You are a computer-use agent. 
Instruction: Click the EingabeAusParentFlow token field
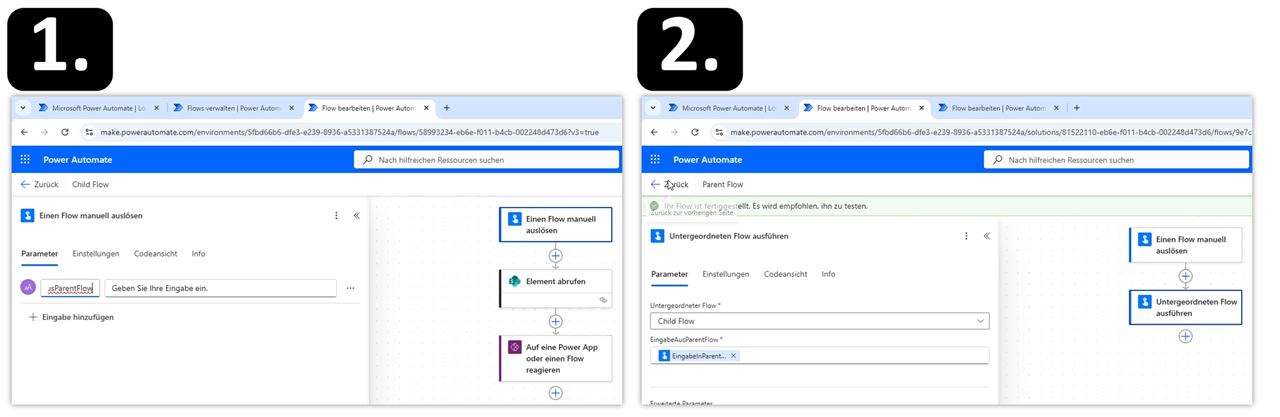click(x=819, y=356)
